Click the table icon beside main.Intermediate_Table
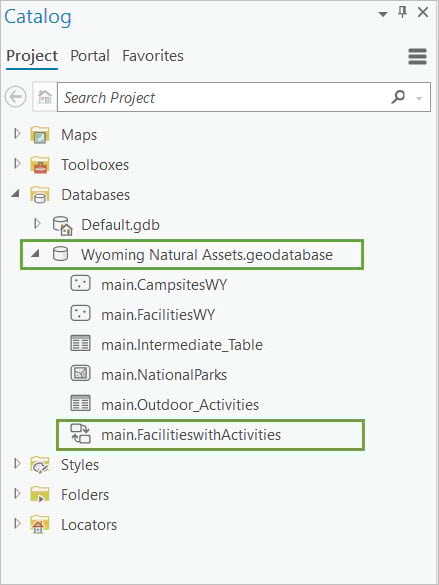439x585 pixels. pos(80,343)
